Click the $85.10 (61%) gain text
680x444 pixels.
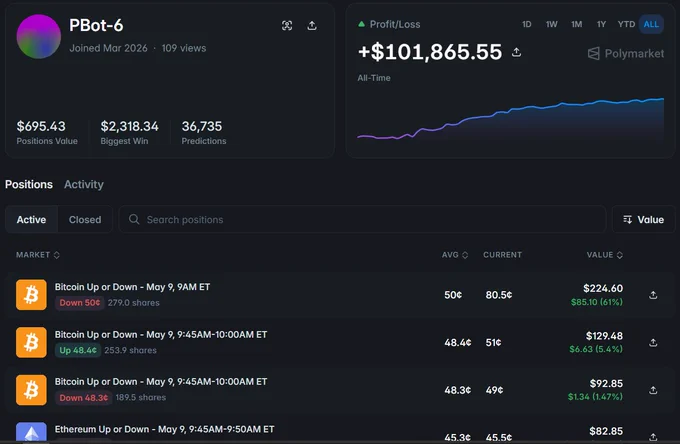pos(597,302)
